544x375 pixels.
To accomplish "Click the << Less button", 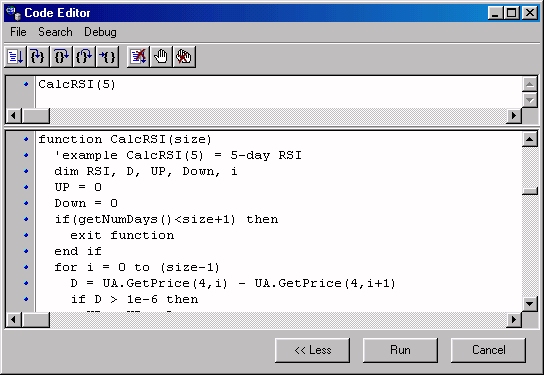I will click(x=312, y=350).
